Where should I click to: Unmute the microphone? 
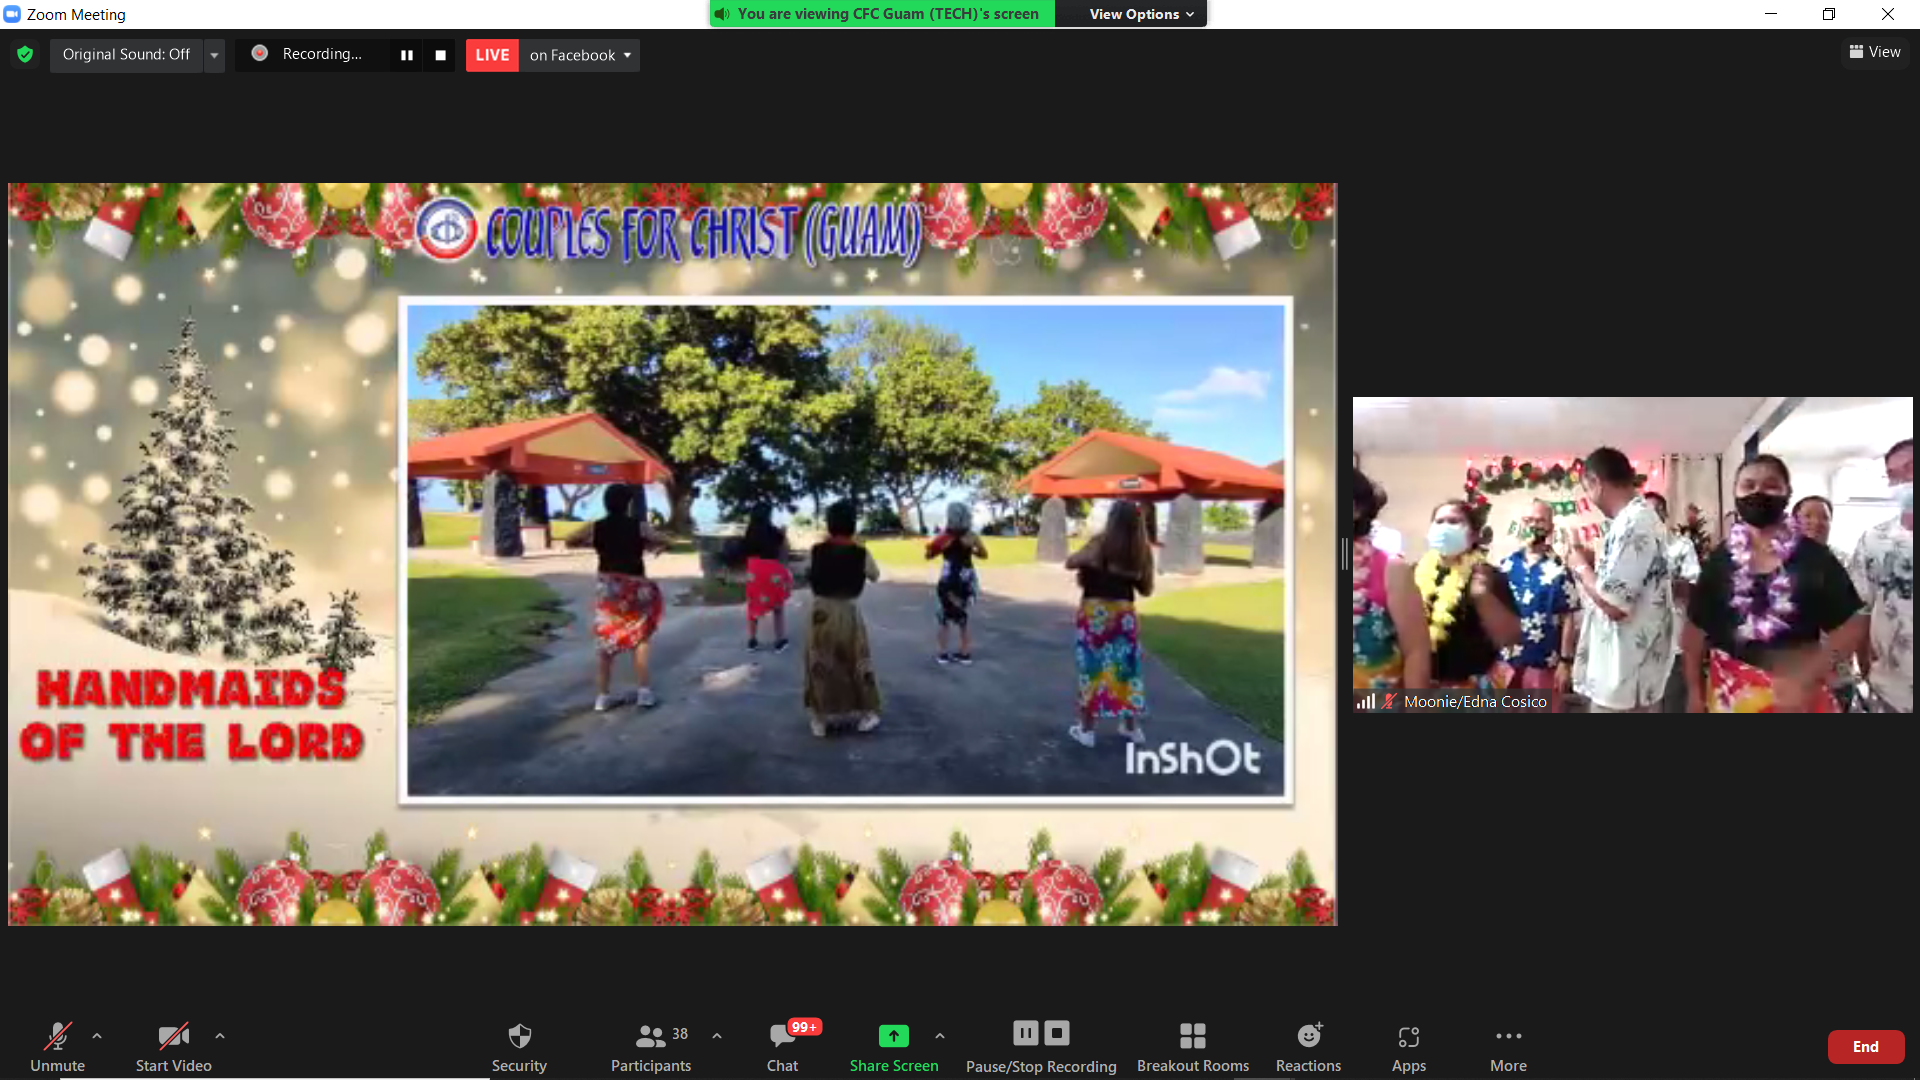[x=57, y=1046]
